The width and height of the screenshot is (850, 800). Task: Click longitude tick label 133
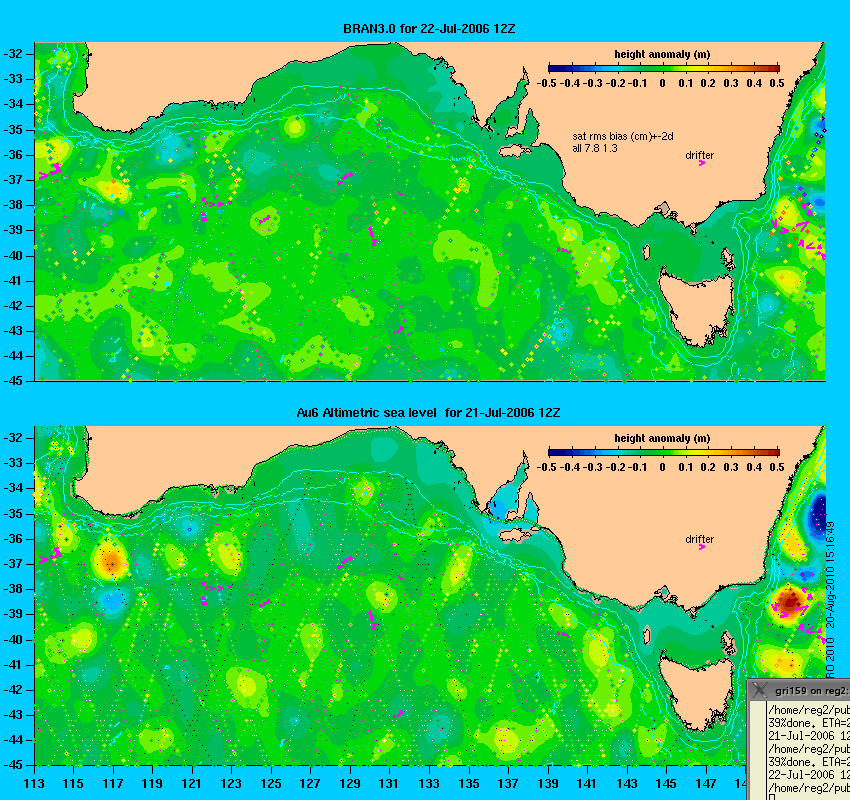[429, 784]
